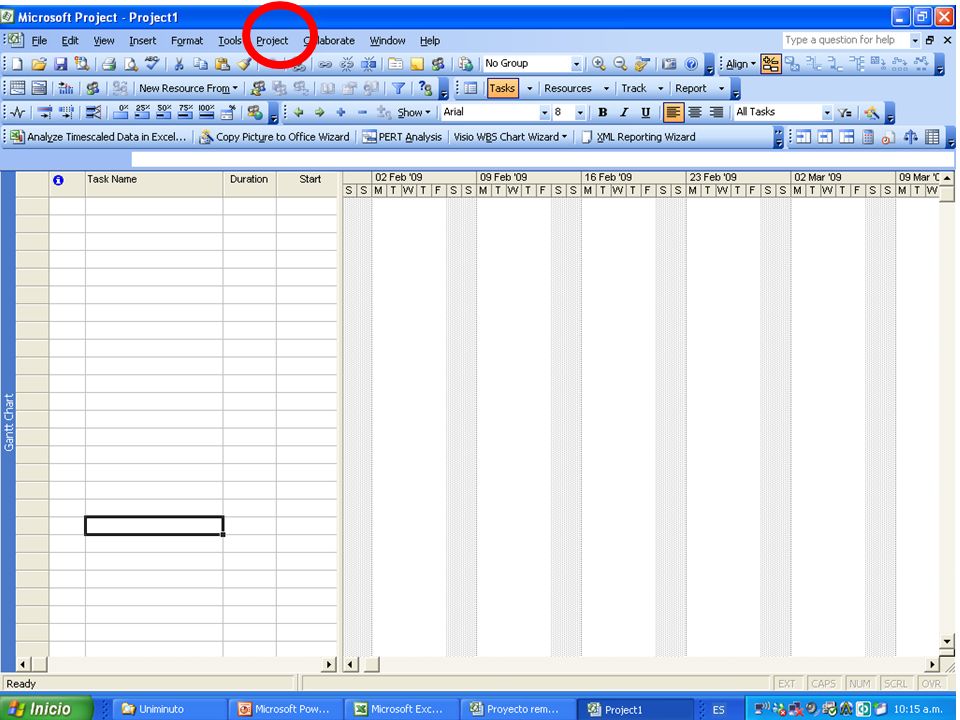Open the yellow Task Notes icon
The image size is (960, 720).
(417, 64)
